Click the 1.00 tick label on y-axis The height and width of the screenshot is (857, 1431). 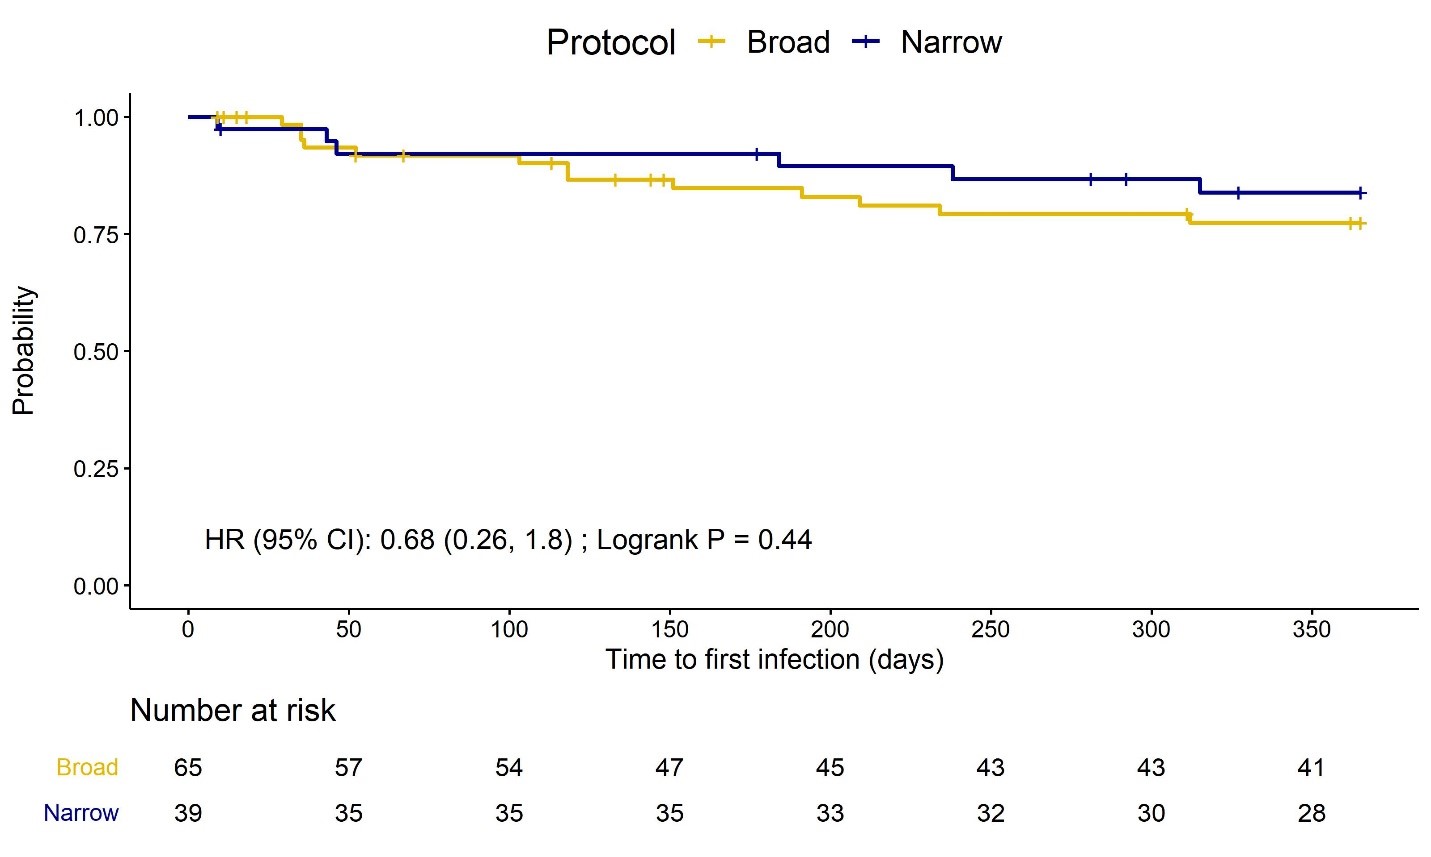pos(95,118)
